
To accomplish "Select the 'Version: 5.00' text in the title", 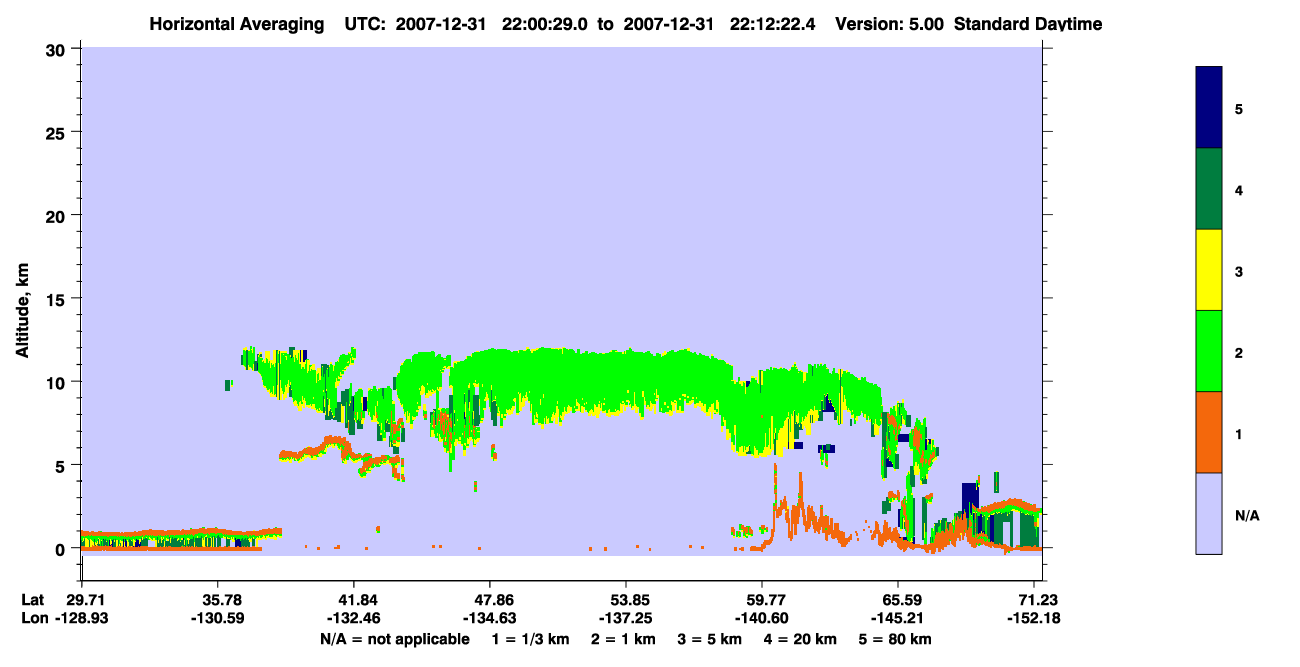I will (888, 24).
